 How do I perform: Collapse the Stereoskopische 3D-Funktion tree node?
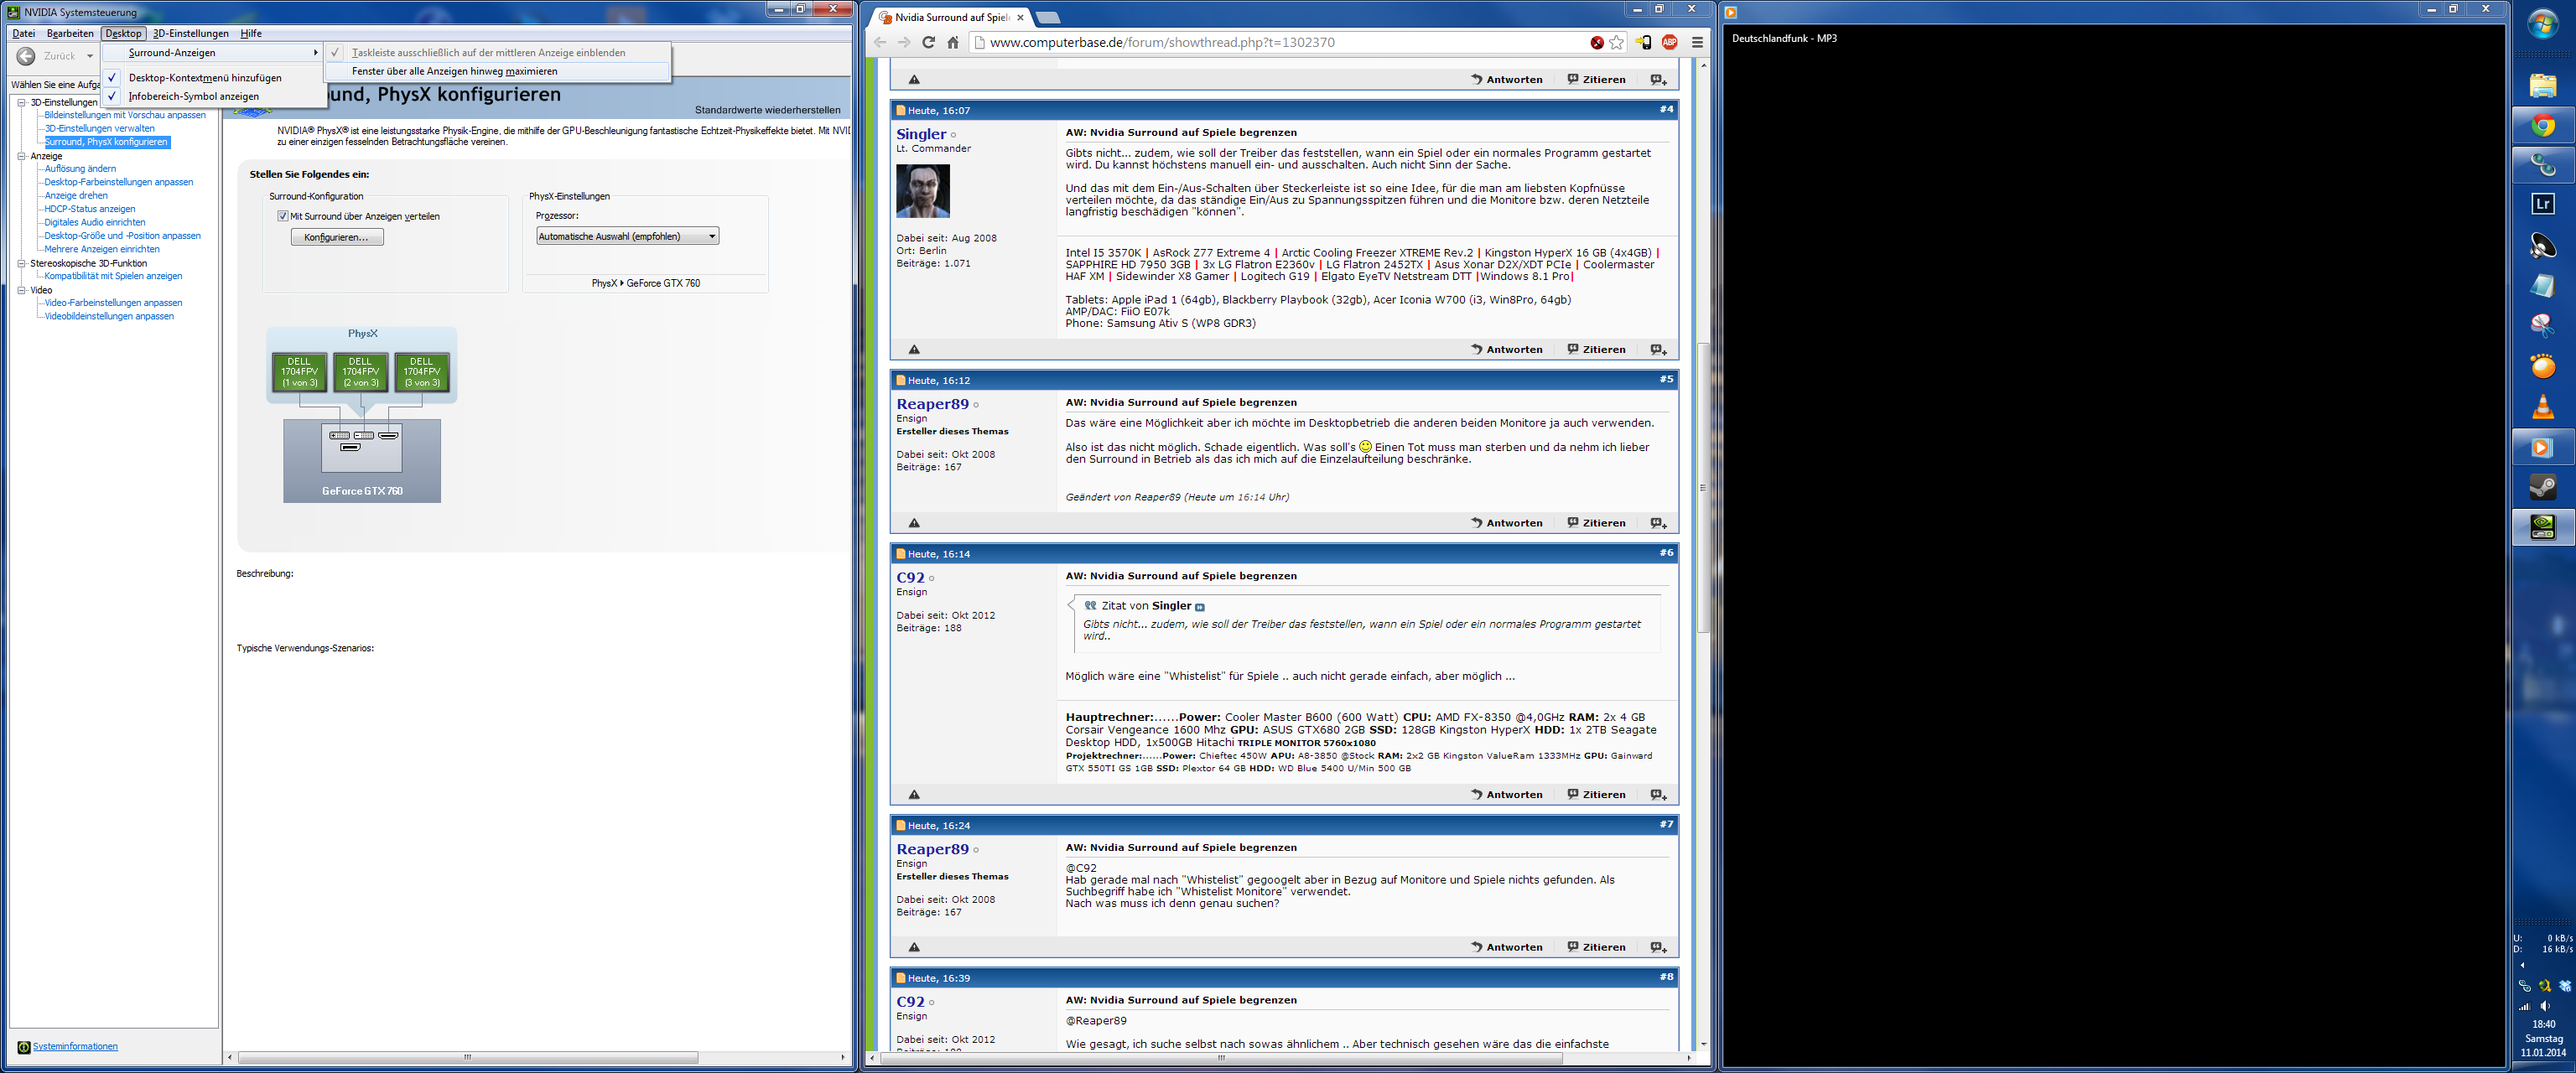[x=22, y=263]
